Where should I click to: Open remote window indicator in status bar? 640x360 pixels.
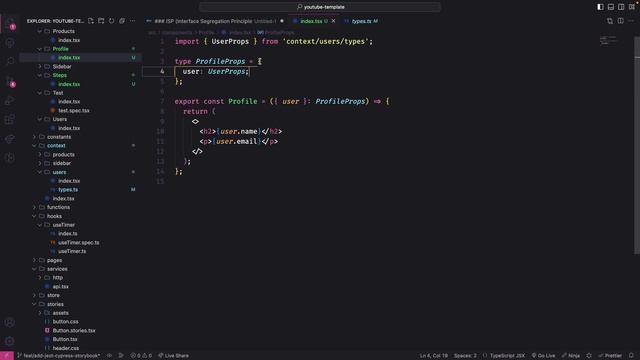[x=7, y=356]
